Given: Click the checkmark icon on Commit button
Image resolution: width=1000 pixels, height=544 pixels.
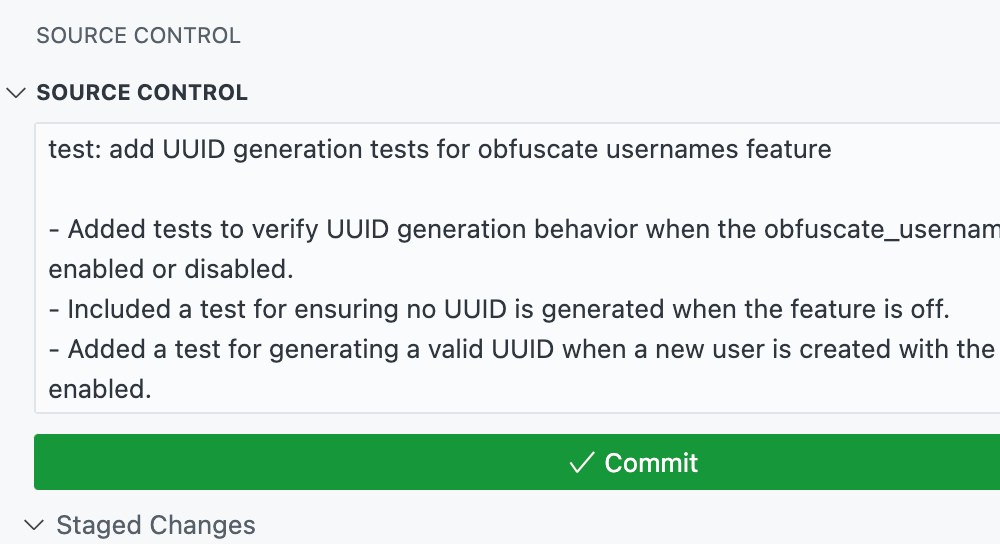Looking at the screenshot, I should pos(581,463).
